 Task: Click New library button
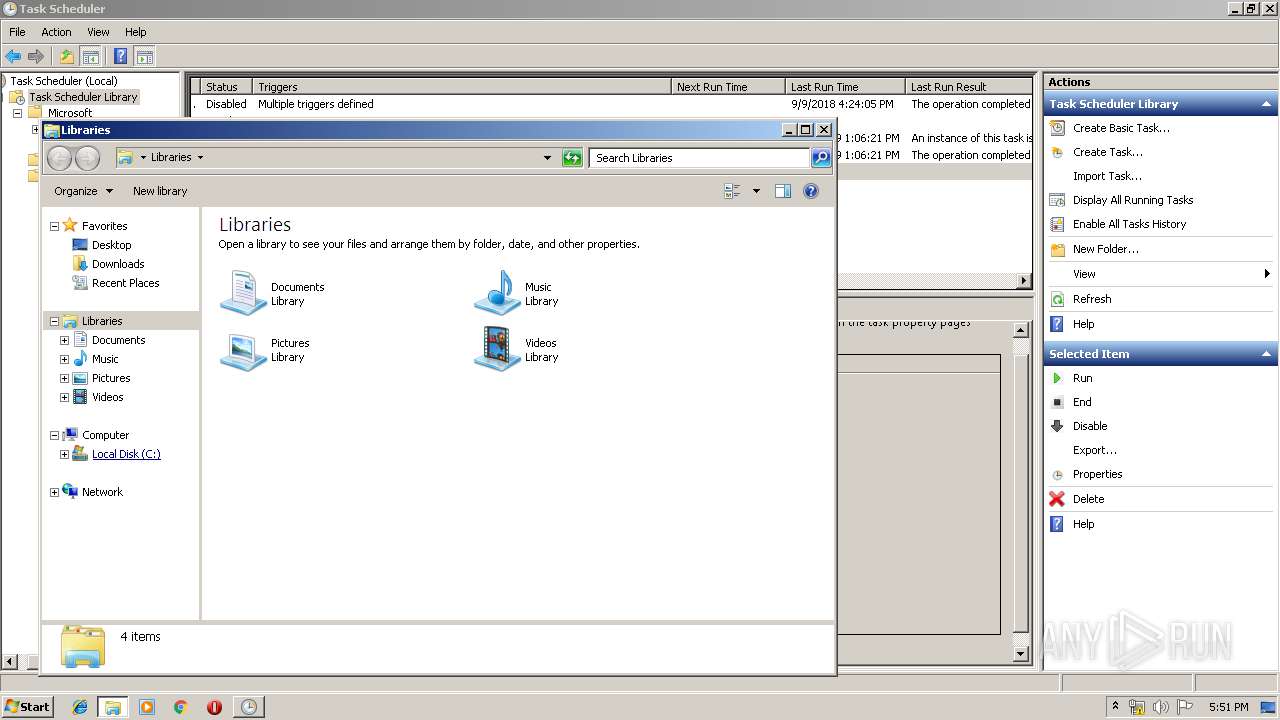(x=160, y=191)
